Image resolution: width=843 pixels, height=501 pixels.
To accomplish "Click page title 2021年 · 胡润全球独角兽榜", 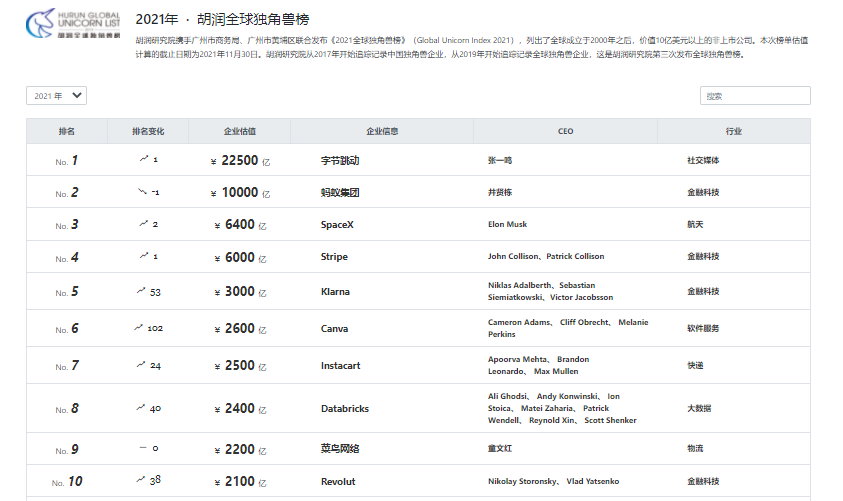I will click(222, 19).
